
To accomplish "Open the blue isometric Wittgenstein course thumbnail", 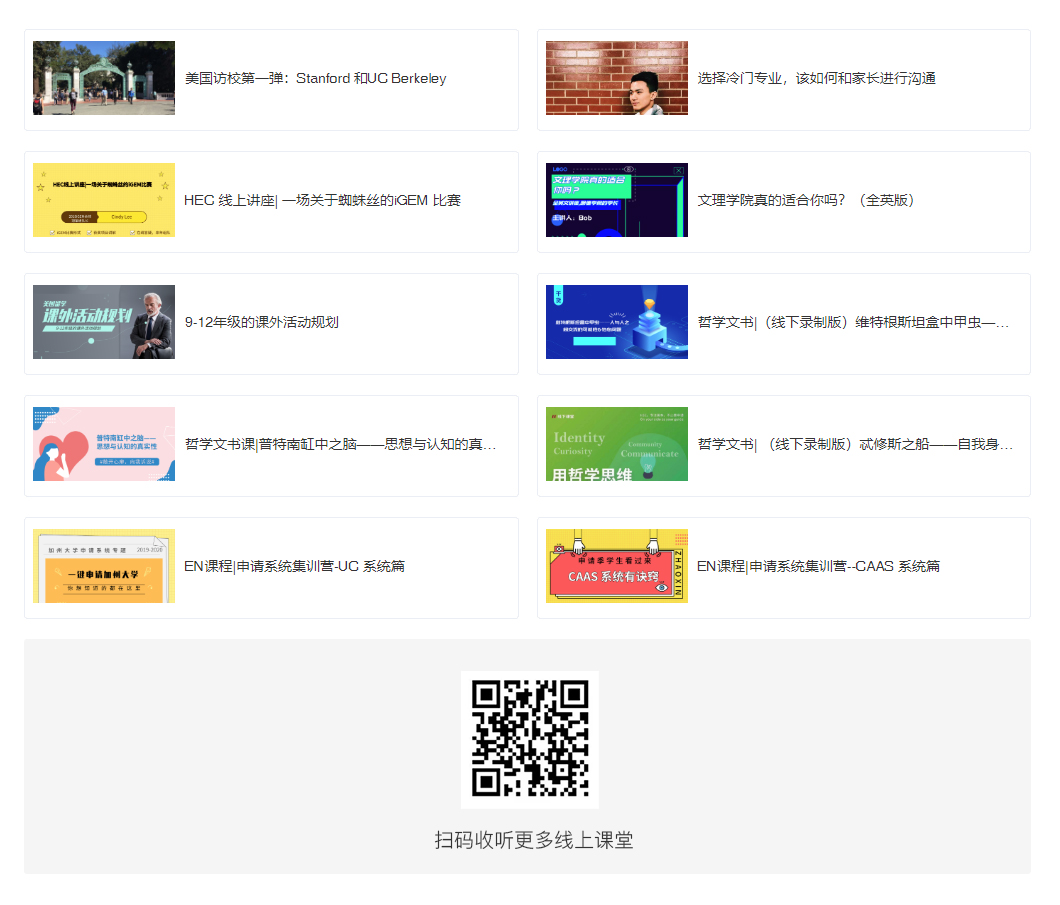I will pyautogui.click(x=617, y=322).
